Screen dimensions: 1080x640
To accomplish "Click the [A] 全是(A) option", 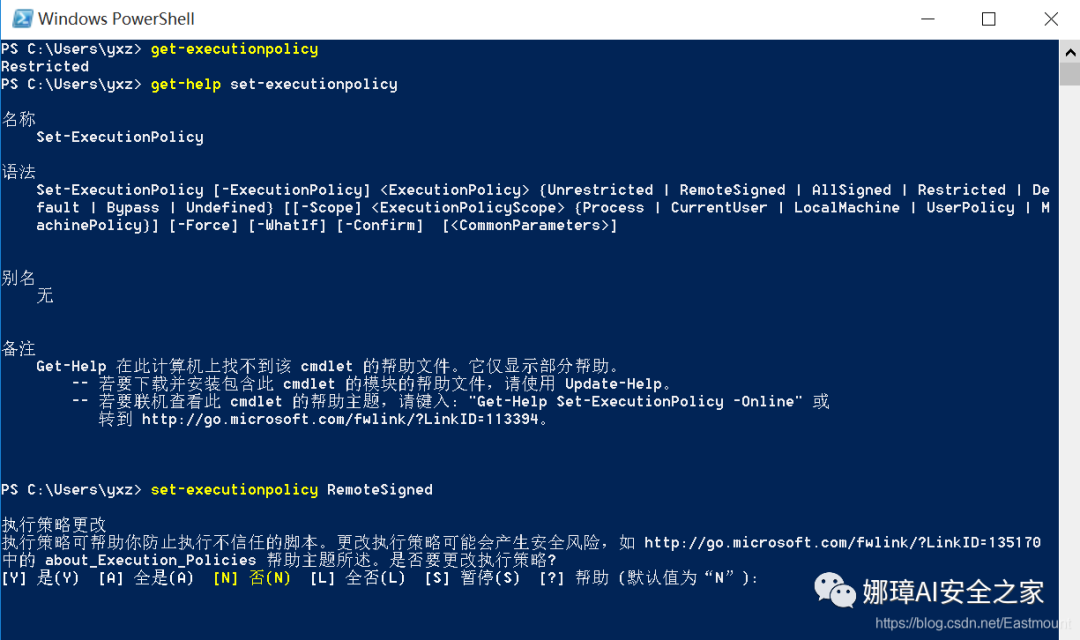I will tap(146, 578).
